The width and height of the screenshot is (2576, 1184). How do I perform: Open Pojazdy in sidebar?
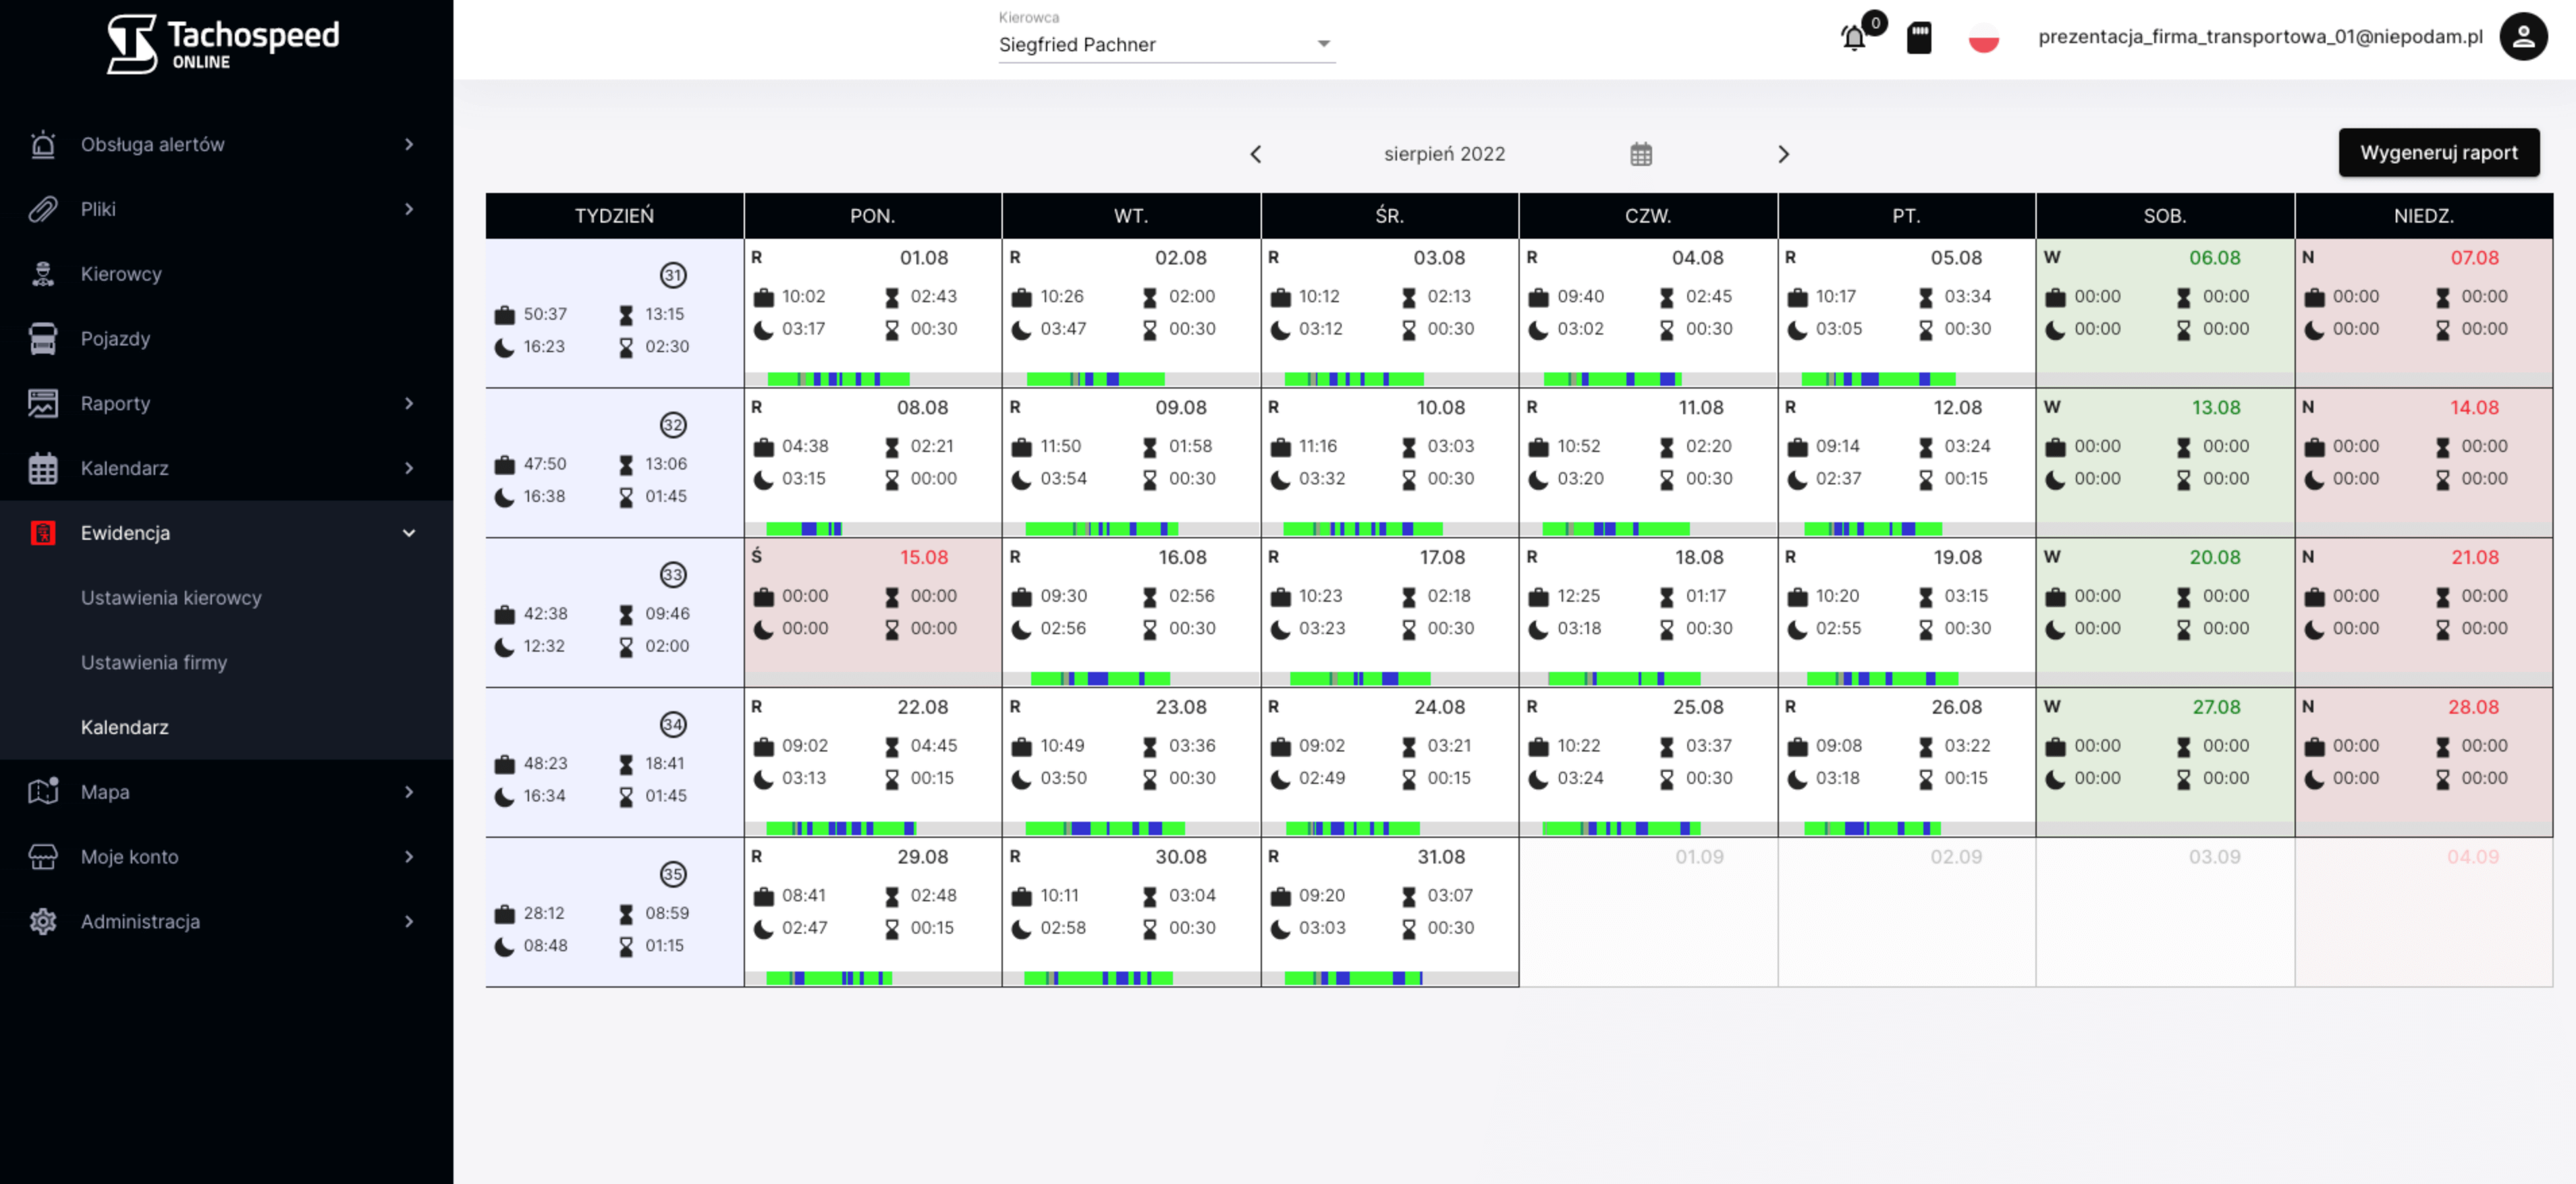click(x=115, y=339)
